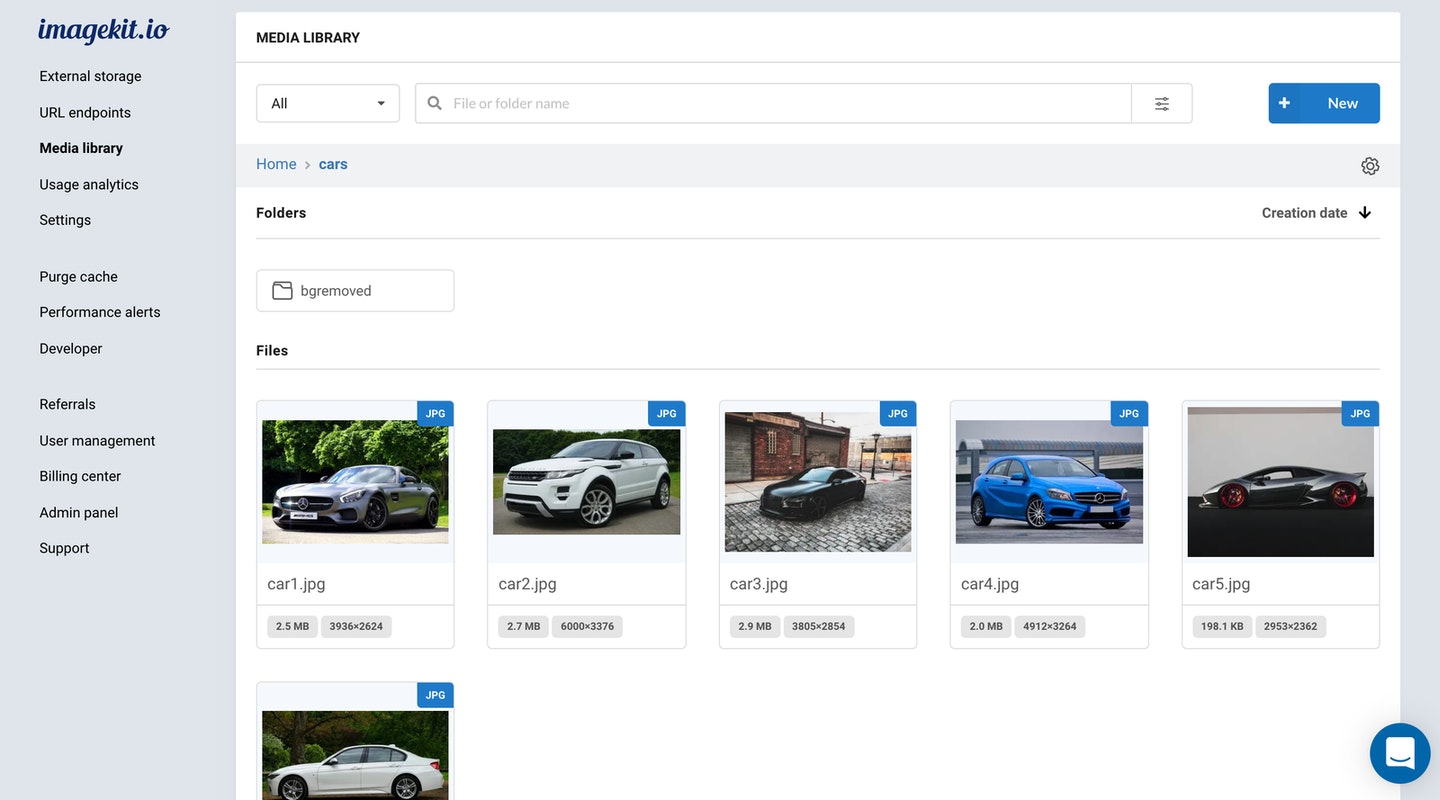Click the 3936×2624 dimensions tag

(356, 627)
